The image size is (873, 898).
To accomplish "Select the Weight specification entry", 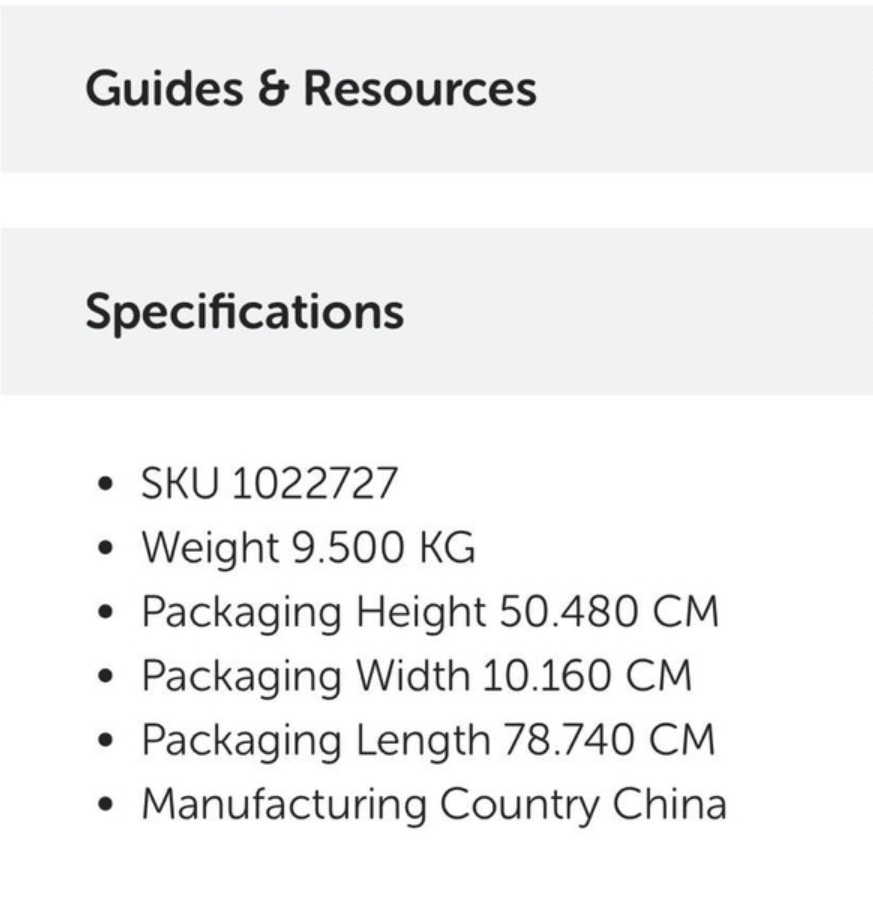I will tap(308, 548).
